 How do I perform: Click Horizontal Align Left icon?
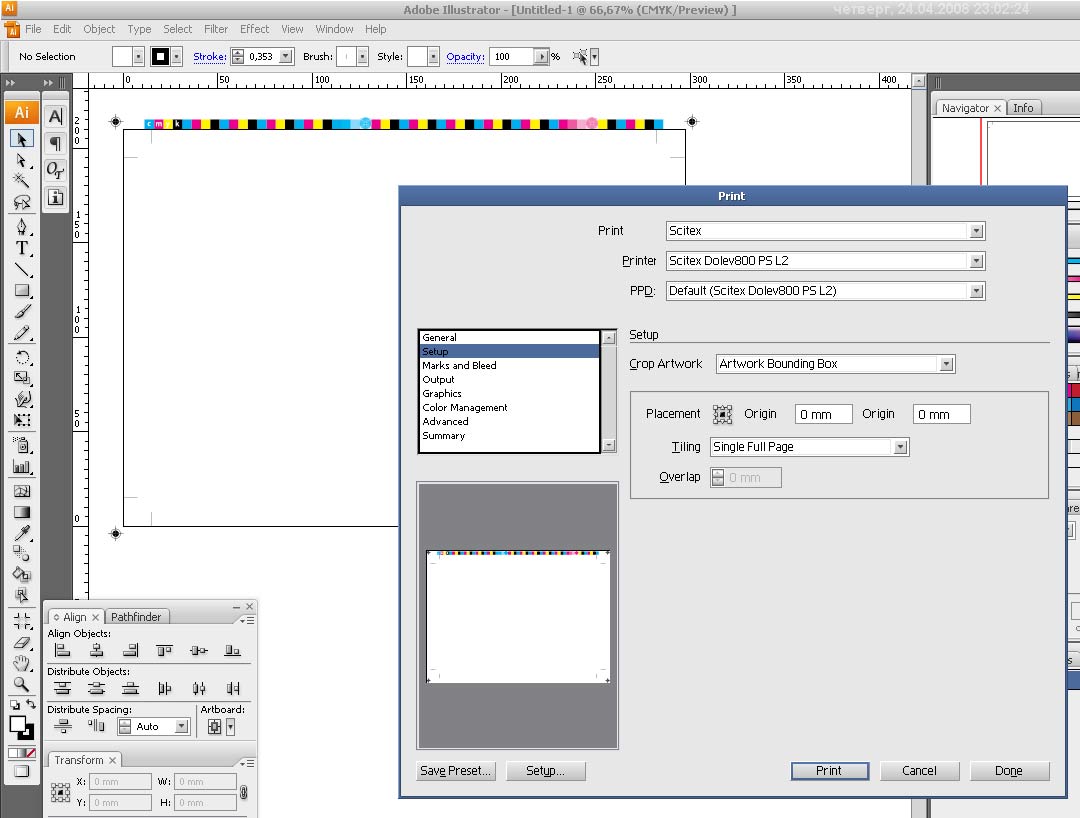[x=63, y=650]
